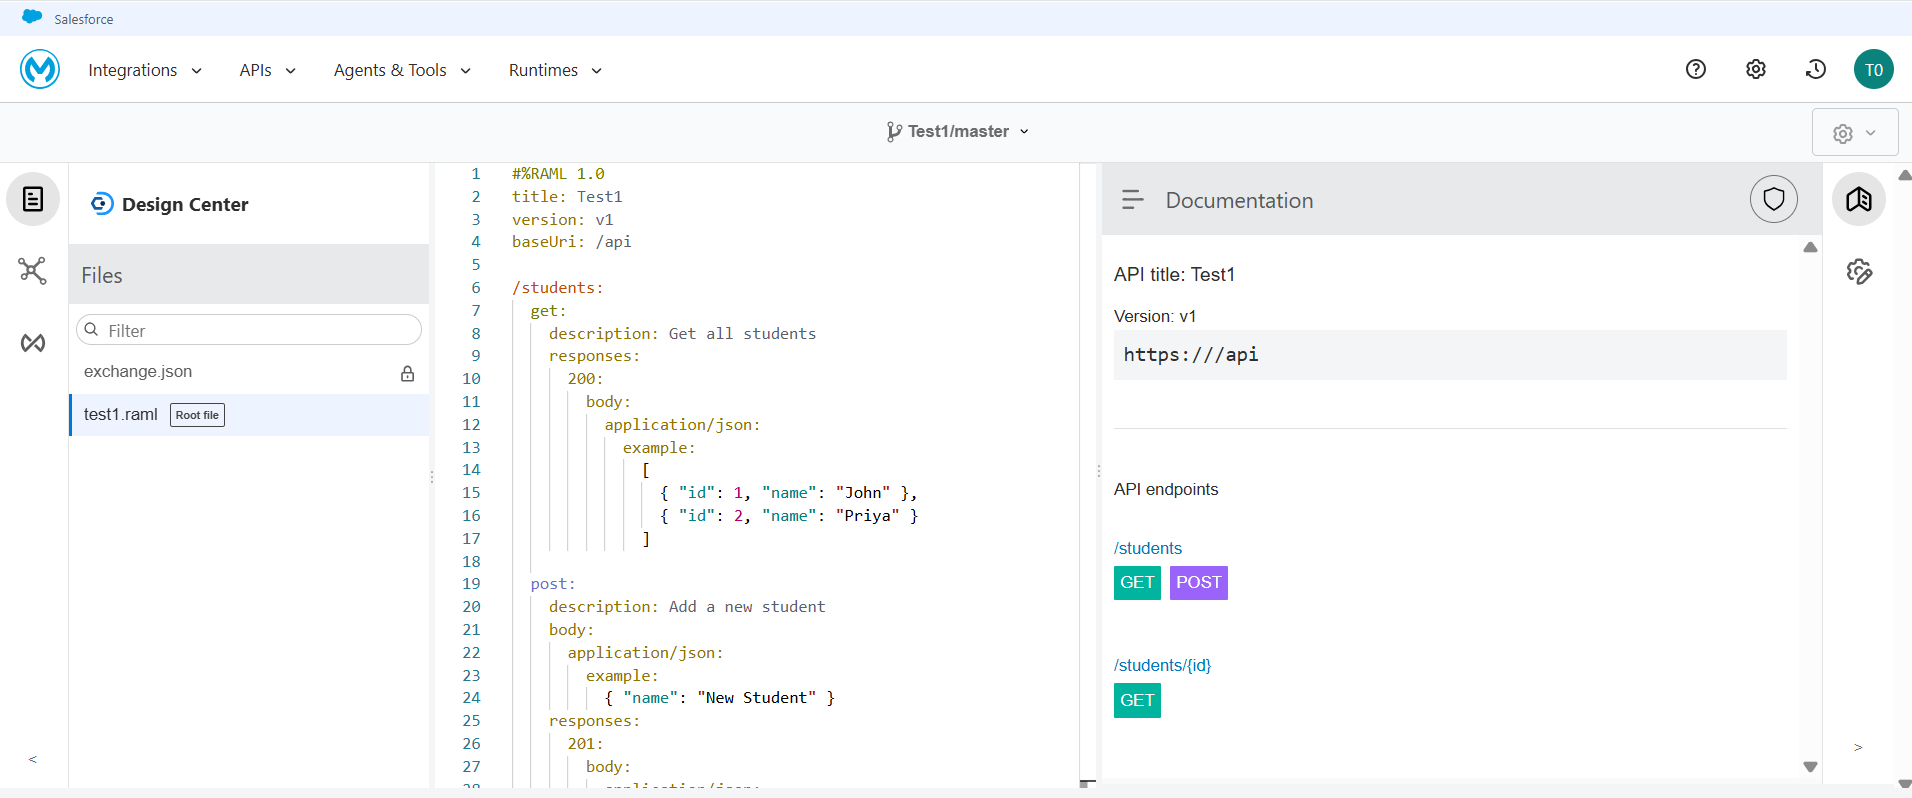This screenshot has width=1912, height=798.
Task: Open the Runtimes menu
Action: pos(555,70)
